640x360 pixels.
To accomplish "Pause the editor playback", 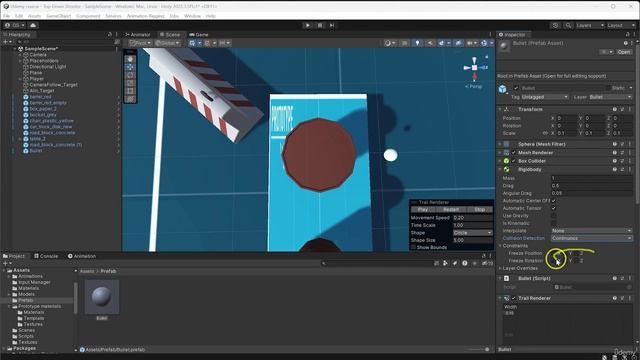I will coord(320,25).
